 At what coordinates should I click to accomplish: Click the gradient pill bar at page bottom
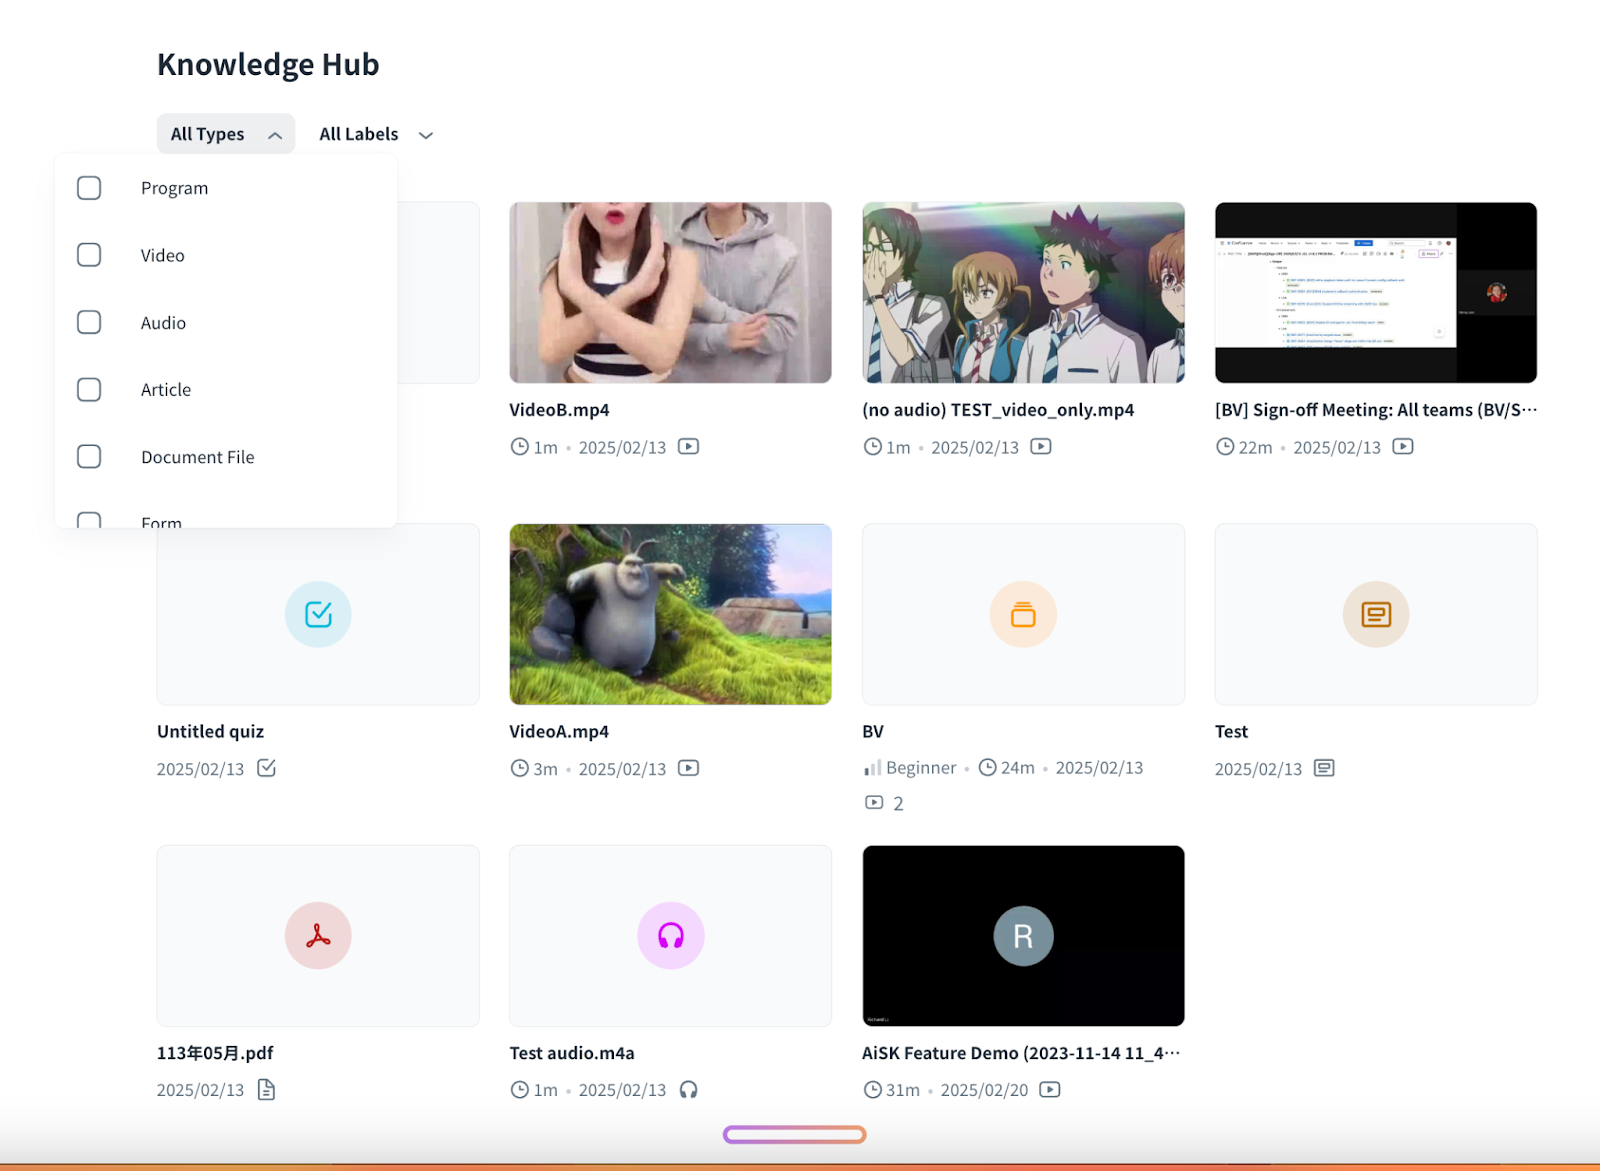click(794, 1134)
